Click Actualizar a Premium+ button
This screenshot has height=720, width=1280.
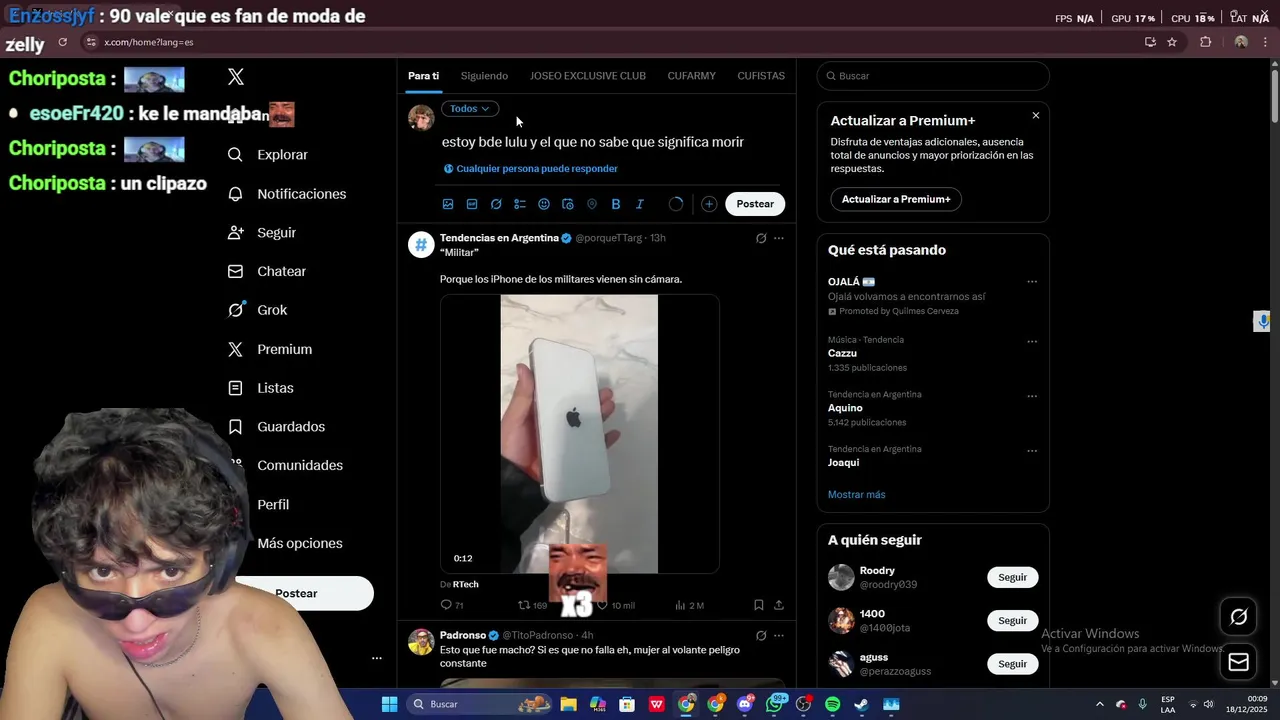point(896,199)
